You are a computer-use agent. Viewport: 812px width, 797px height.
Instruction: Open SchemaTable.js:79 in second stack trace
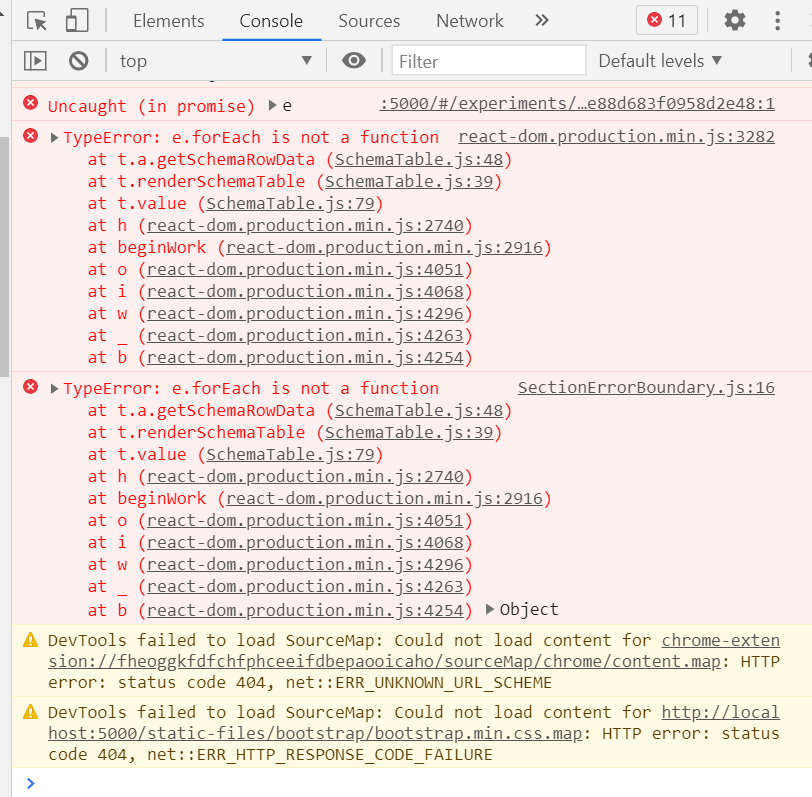click(291, 455)
